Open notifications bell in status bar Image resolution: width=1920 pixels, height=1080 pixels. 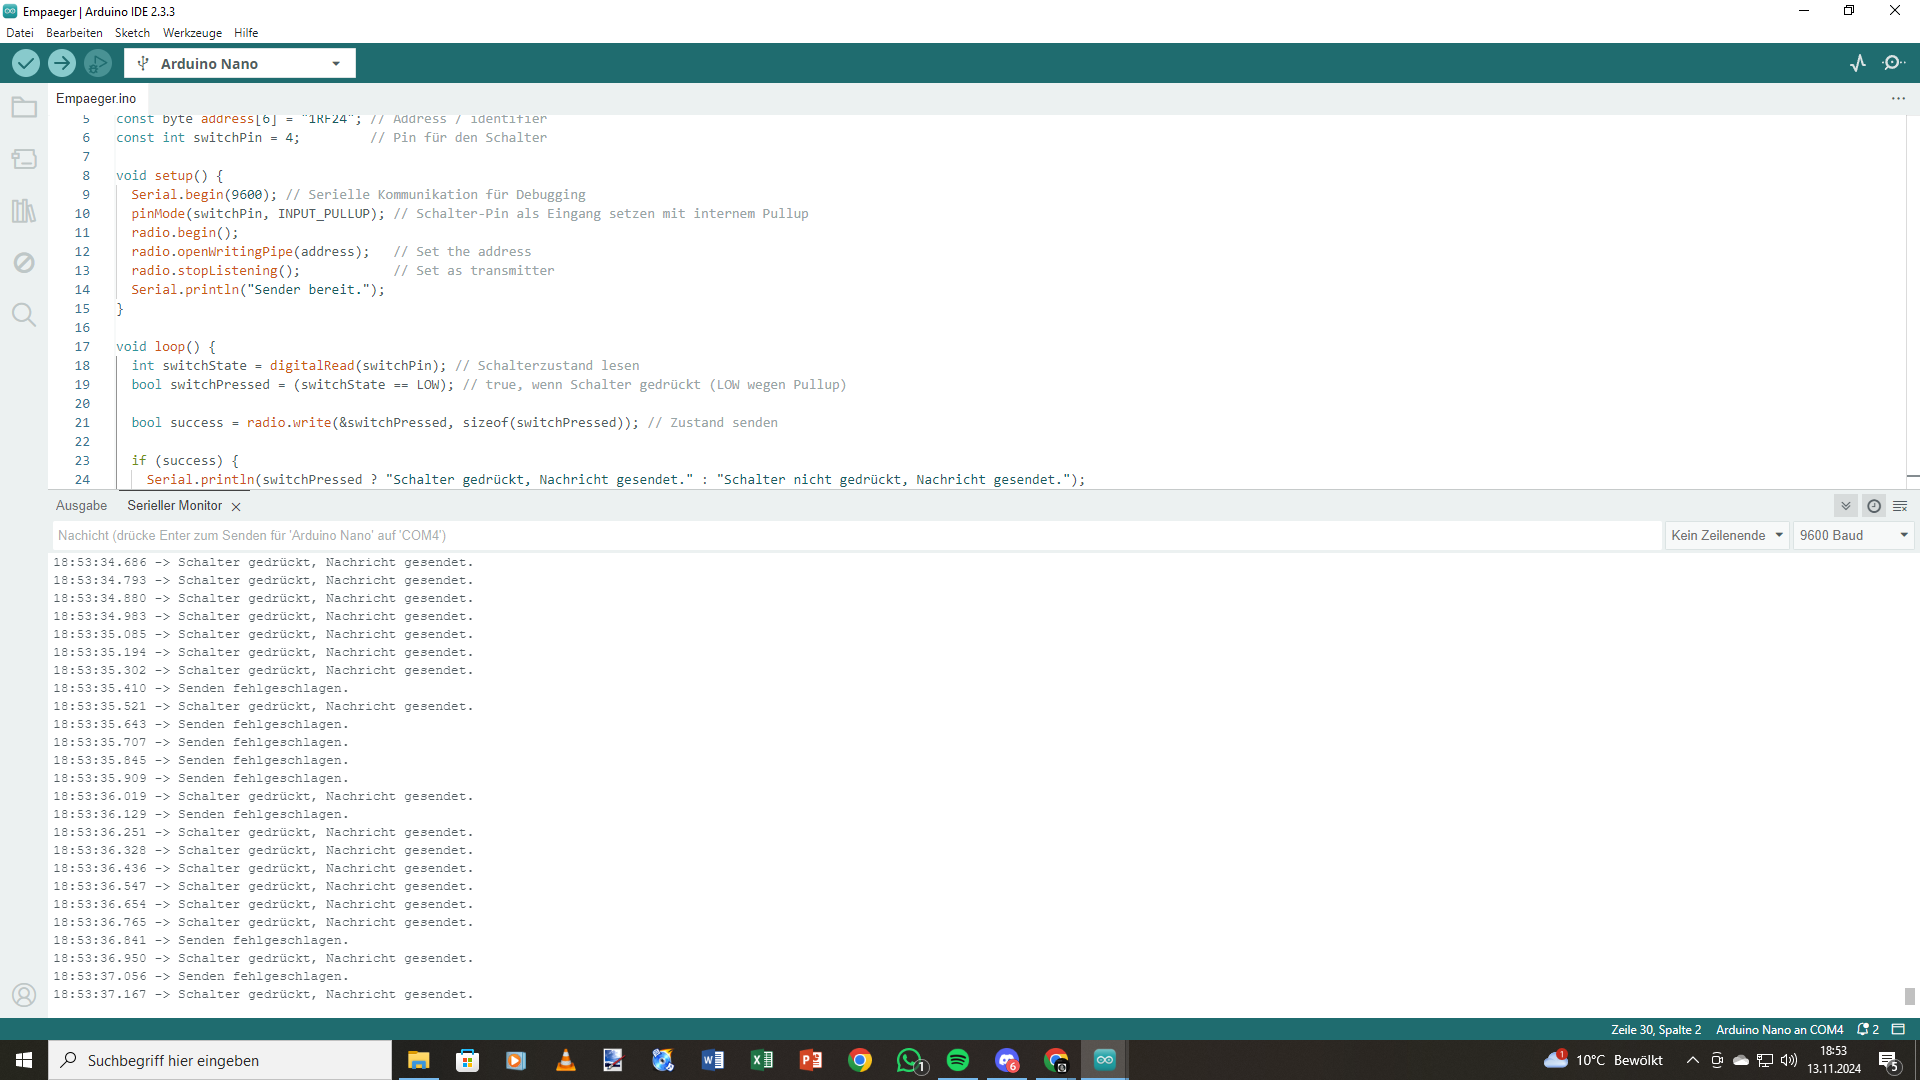pyautogui.click(x=1868, y=1029)
